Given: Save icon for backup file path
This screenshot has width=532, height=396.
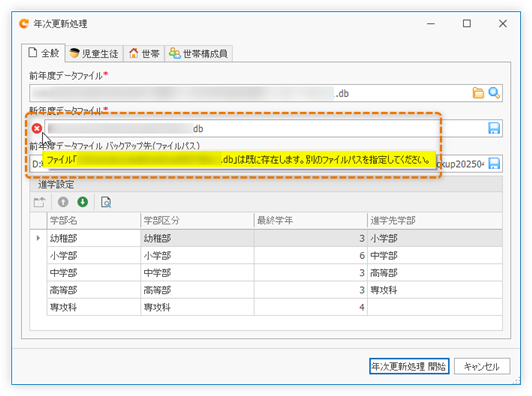Looking at the screenshot, I should [494, 164].
